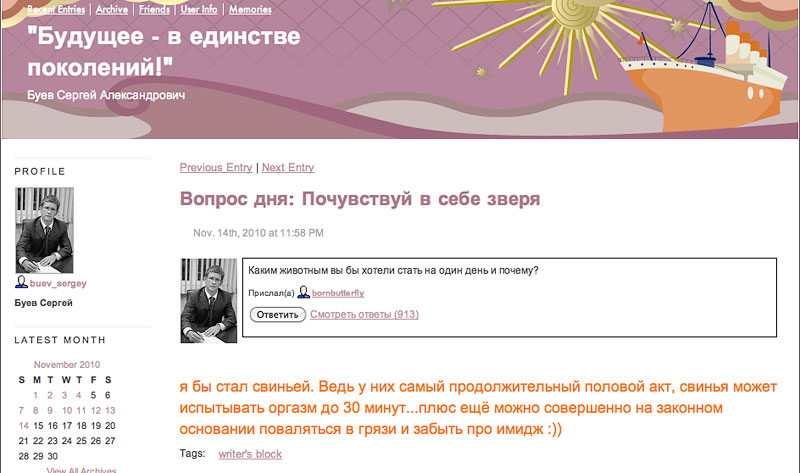This screenshot has height=473, width=800.
Task: Open the Friends page
Action: (x=154, y=10)
